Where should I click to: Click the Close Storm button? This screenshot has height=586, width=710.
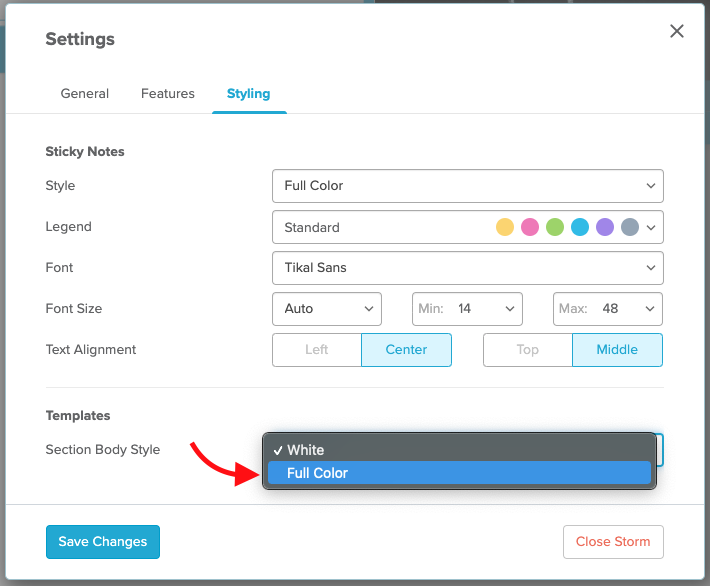pos(613,542)
